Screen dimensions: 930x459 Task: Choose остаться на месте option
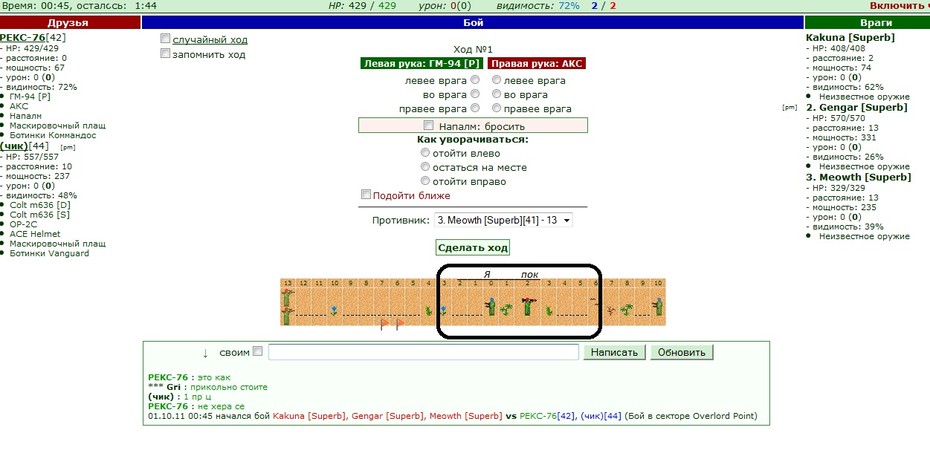425,167
